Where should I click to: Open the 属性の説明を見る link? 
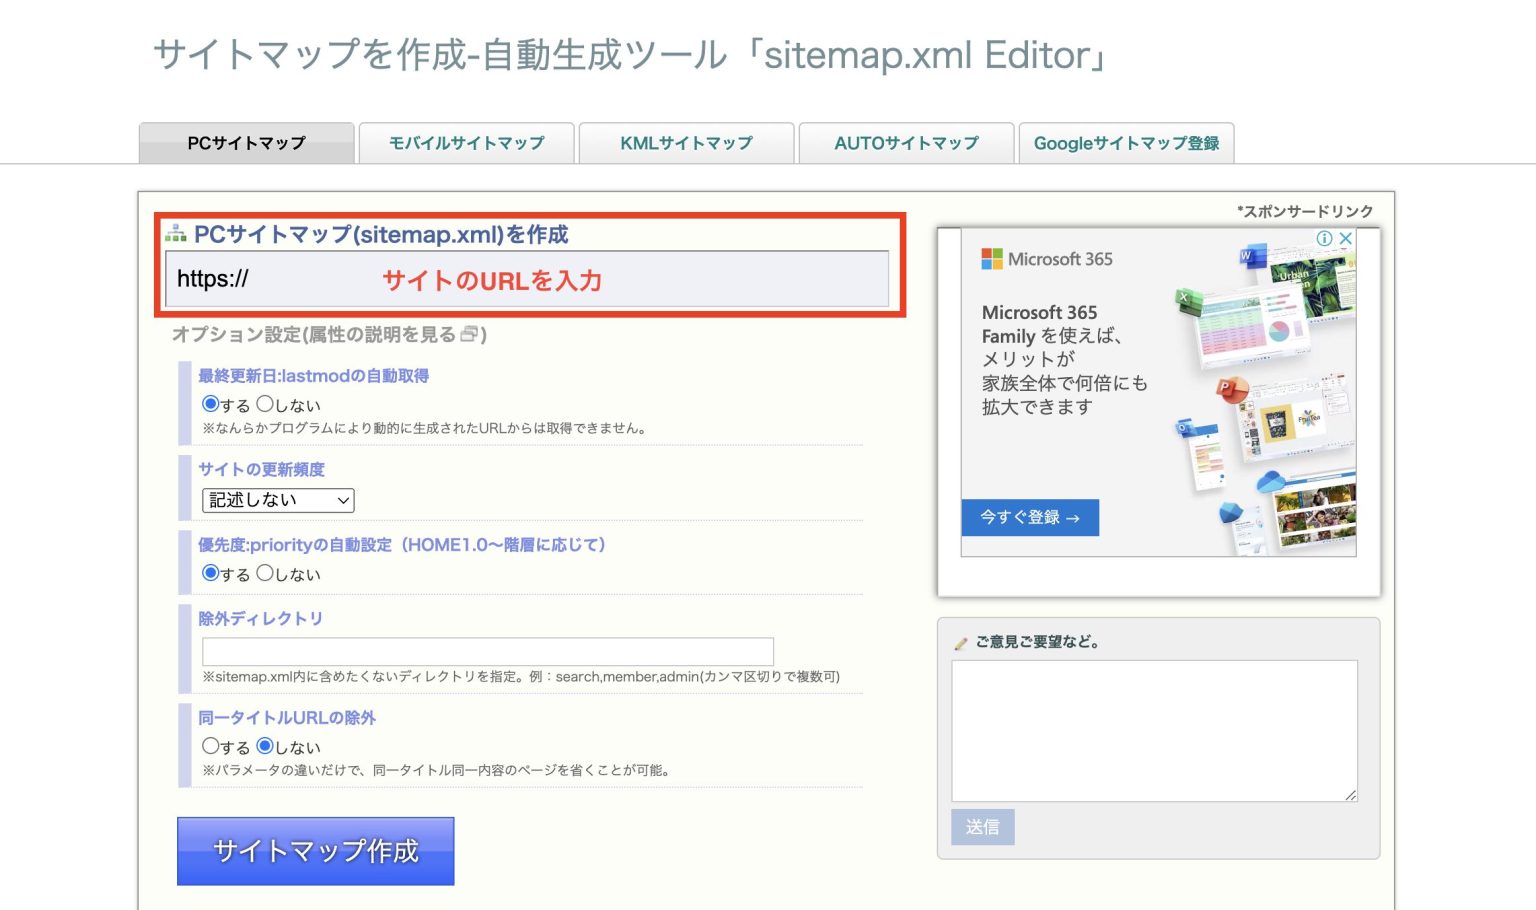pos(380,334)
